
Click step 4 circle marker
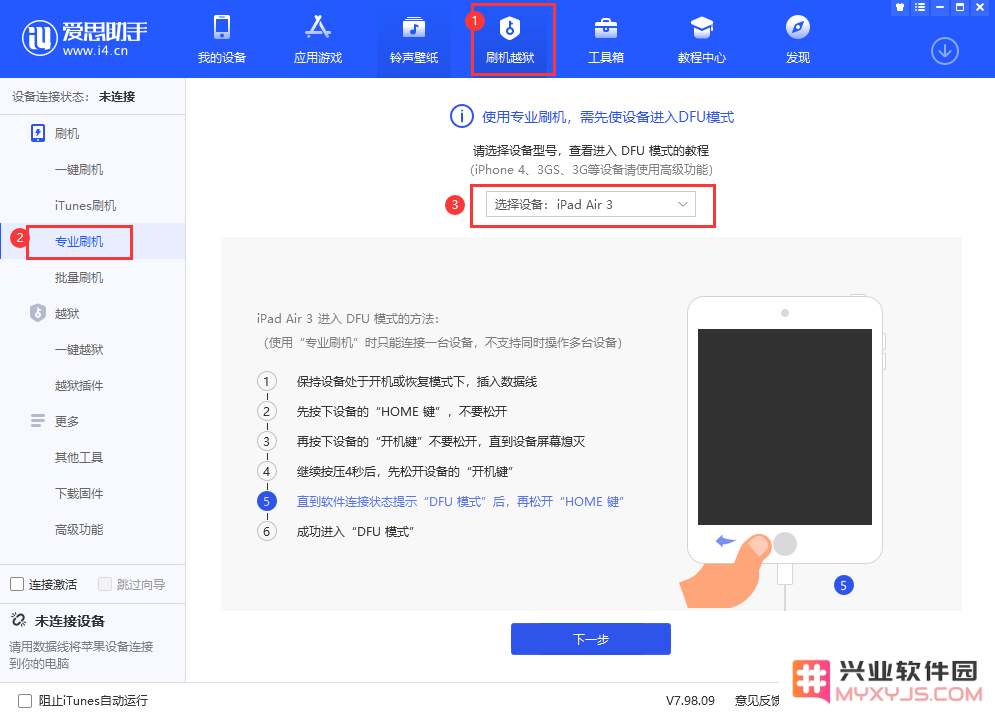[267, 472]
